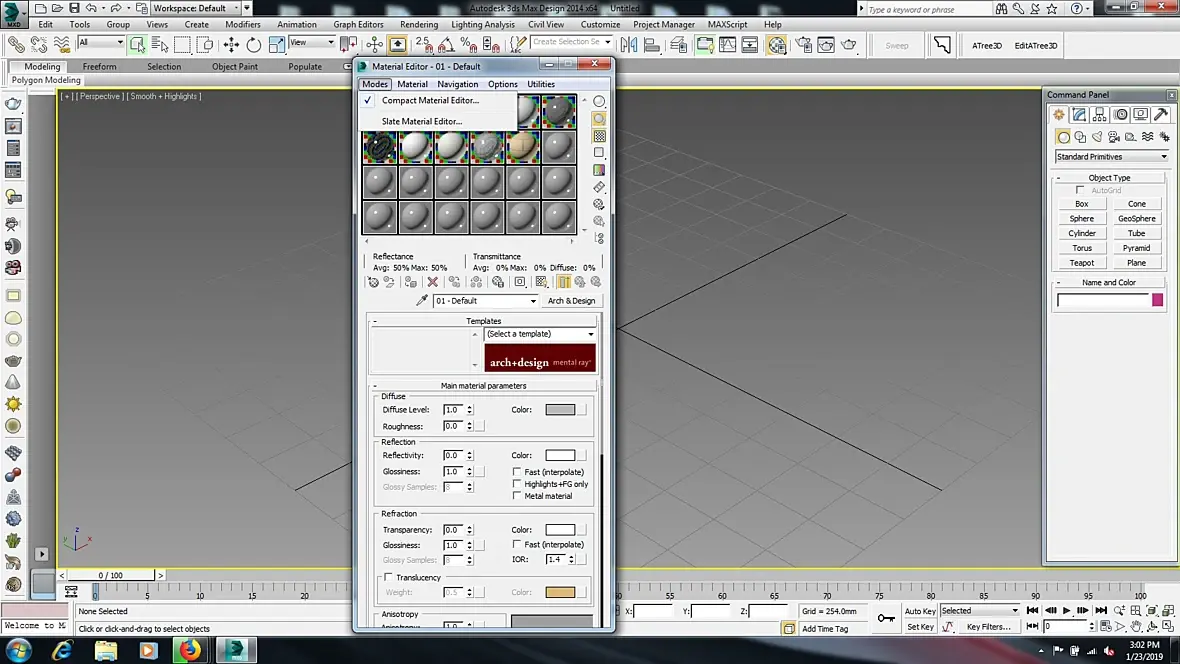Screen dimensions: 1180x664
Task: Select the Move tool in main toolbar
Action: point(231,44)
